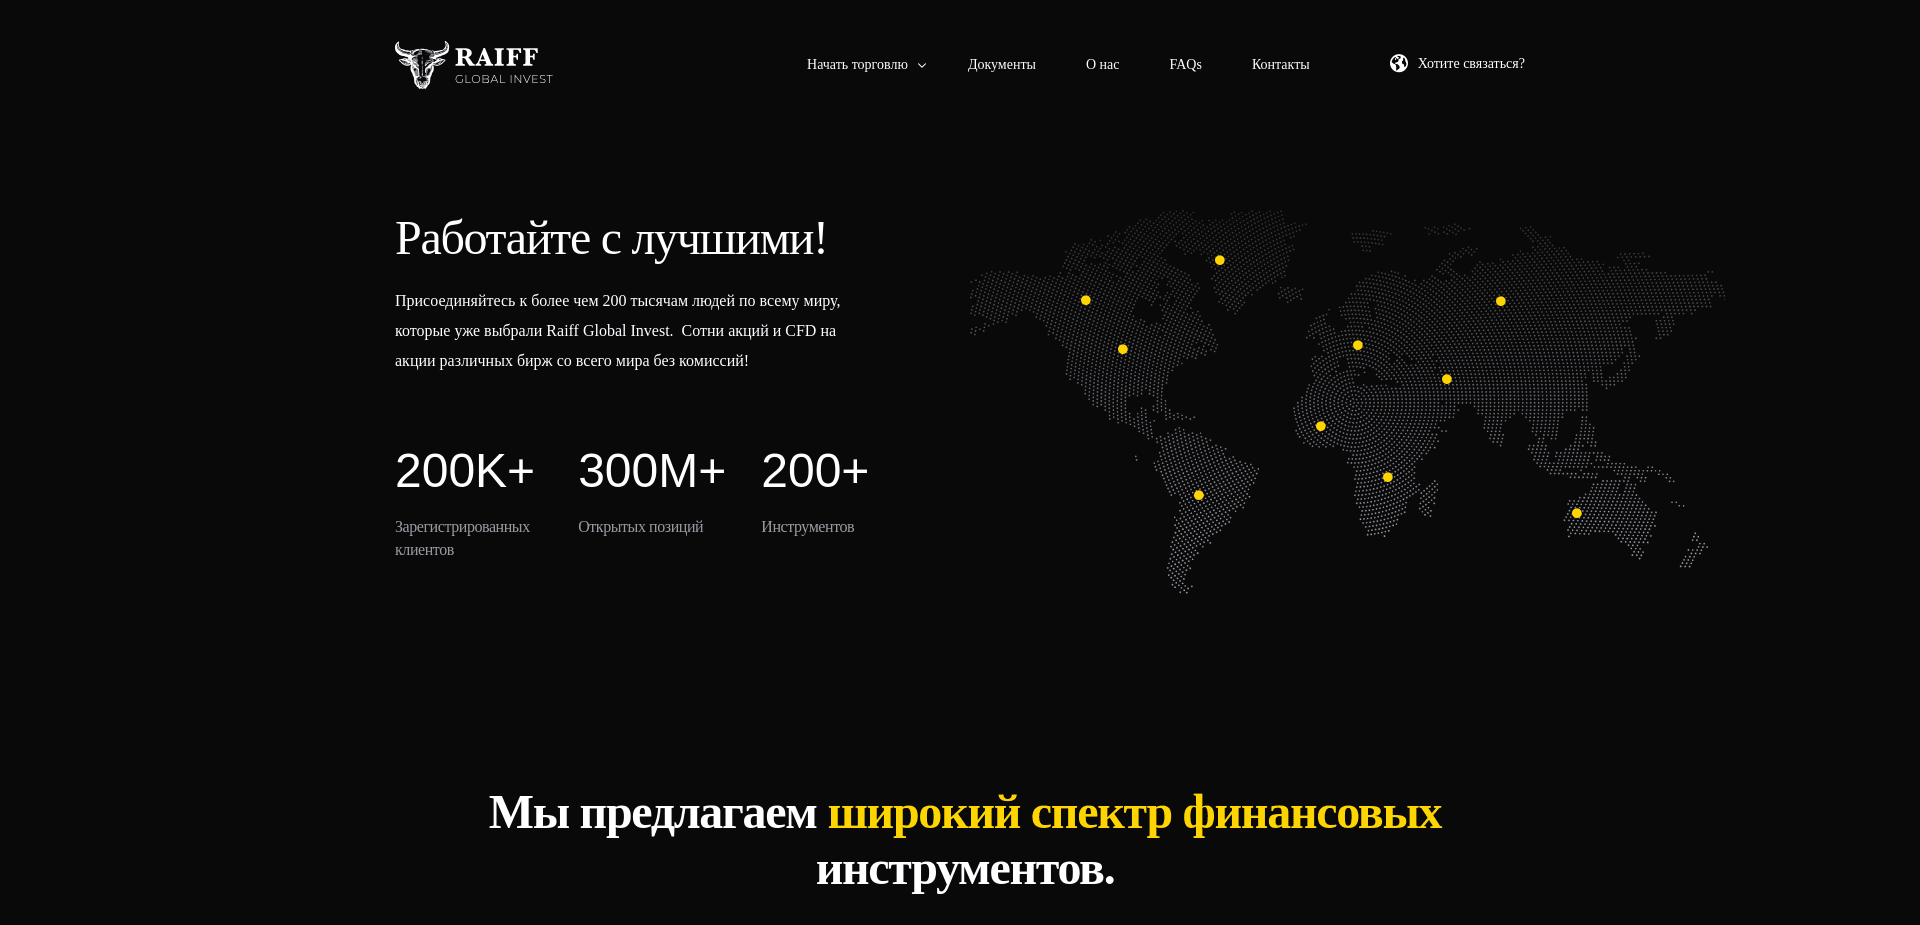
Task: Click the yellow marker over Eastern Europe
Action: coord(1356,344)
